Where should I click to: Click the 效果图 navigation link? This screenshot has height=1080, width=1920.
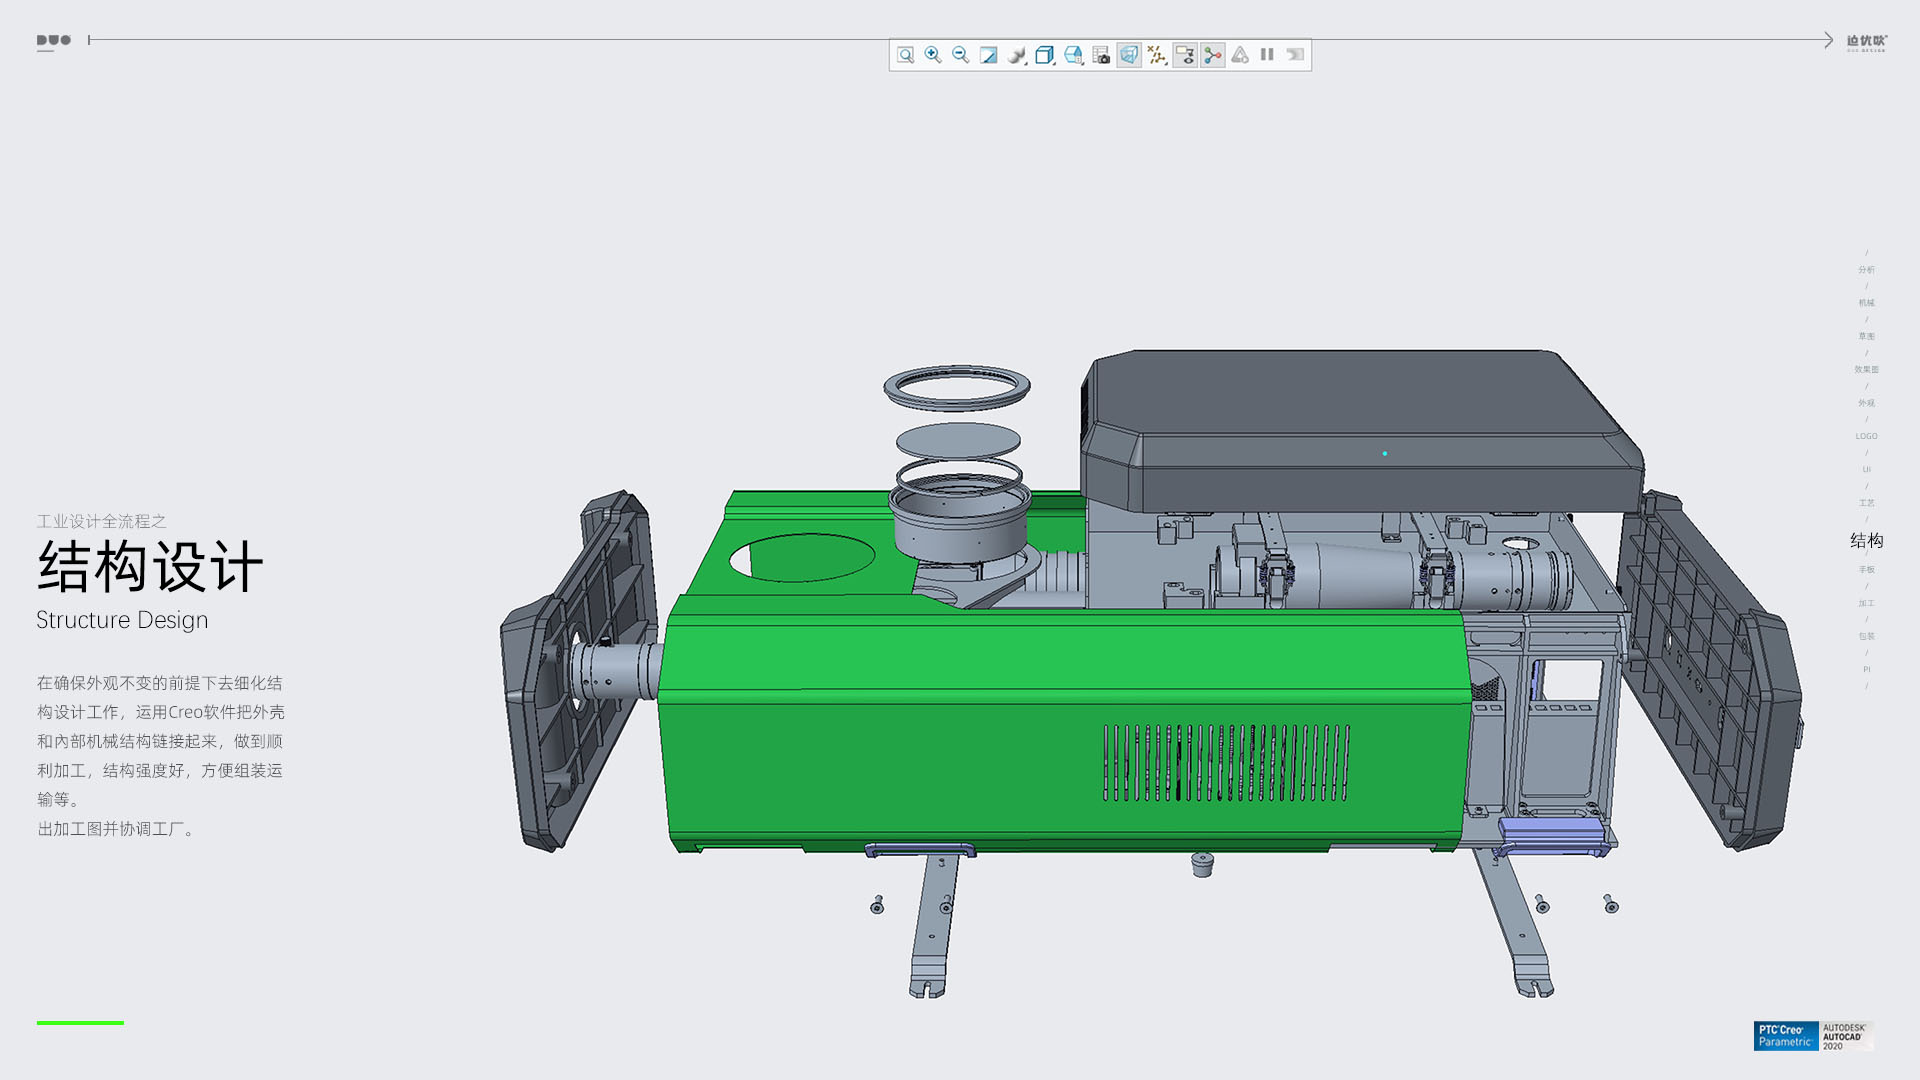1866,370
